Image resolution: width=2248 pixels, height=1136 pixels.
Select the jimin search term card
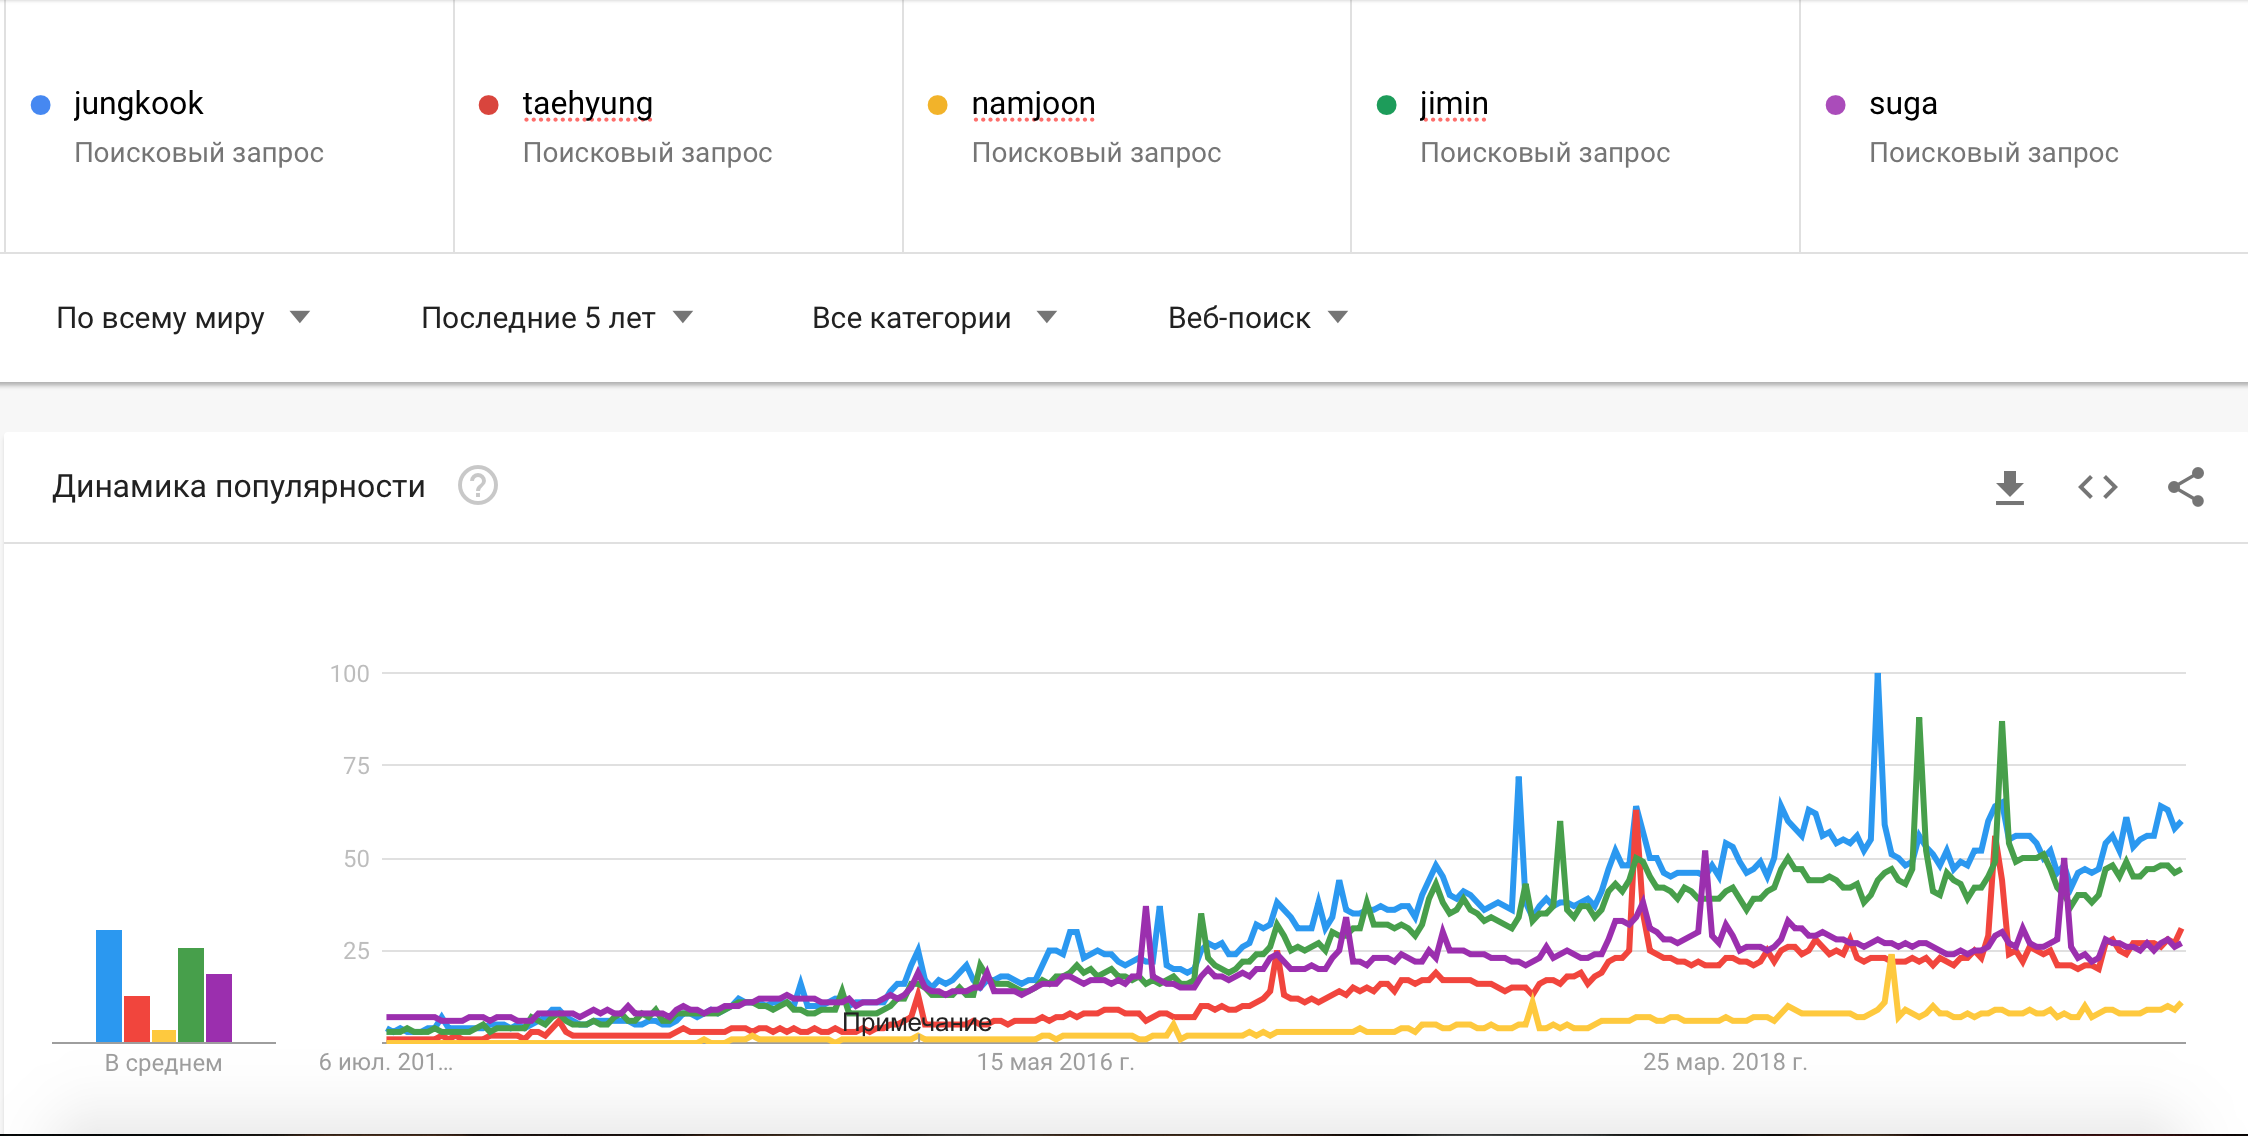click(1575, 126)
